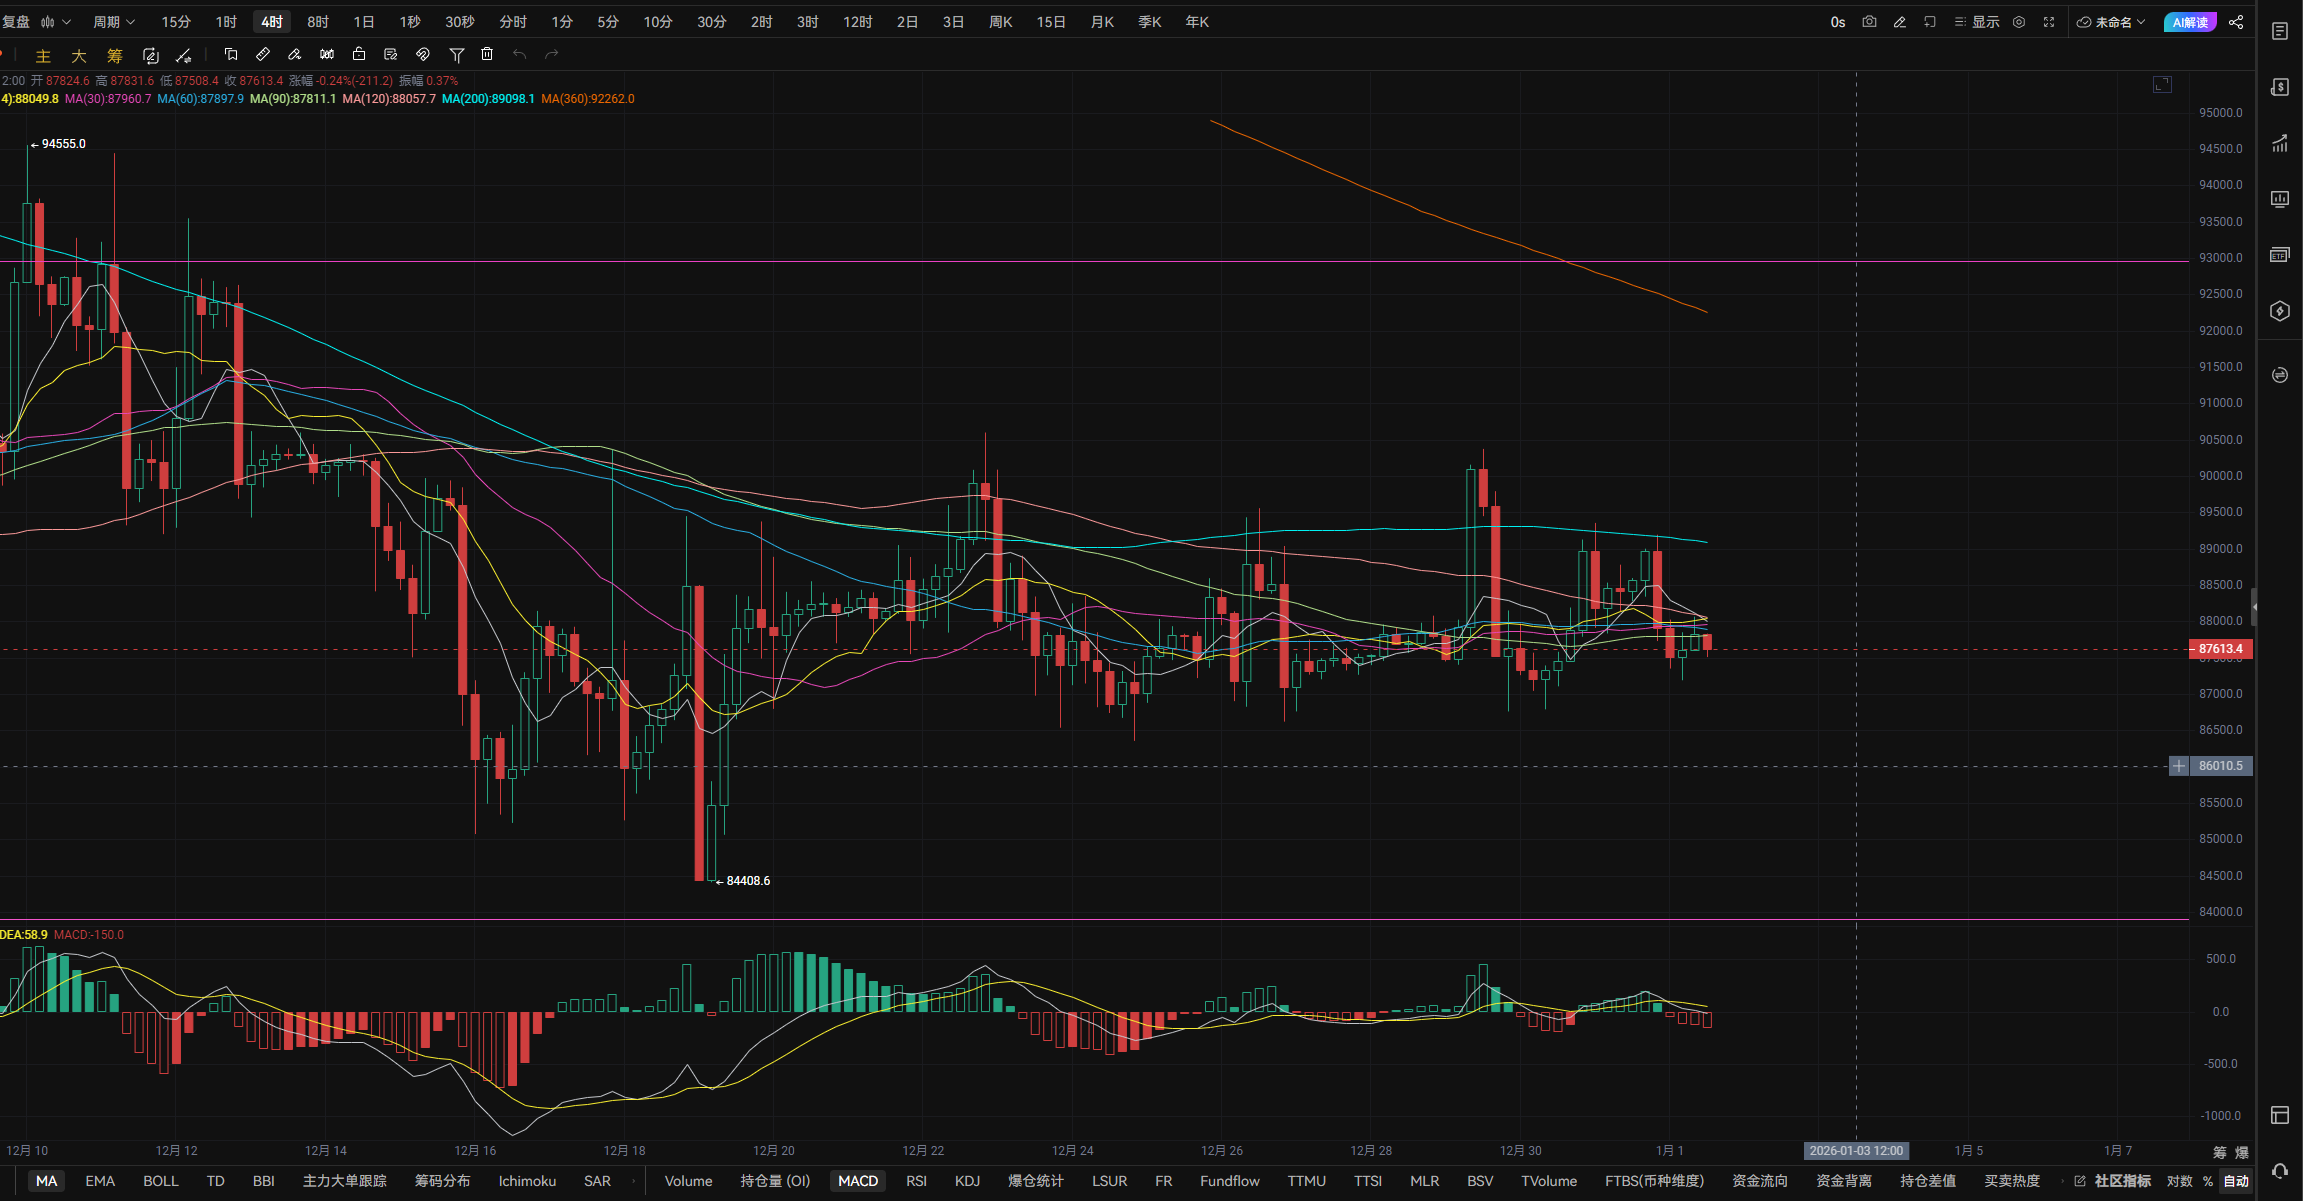2303x1201 pixels.
Task: Toggle 对数 logarithmic scale
Action: pyautogui.click(x=2180, y=1181)
